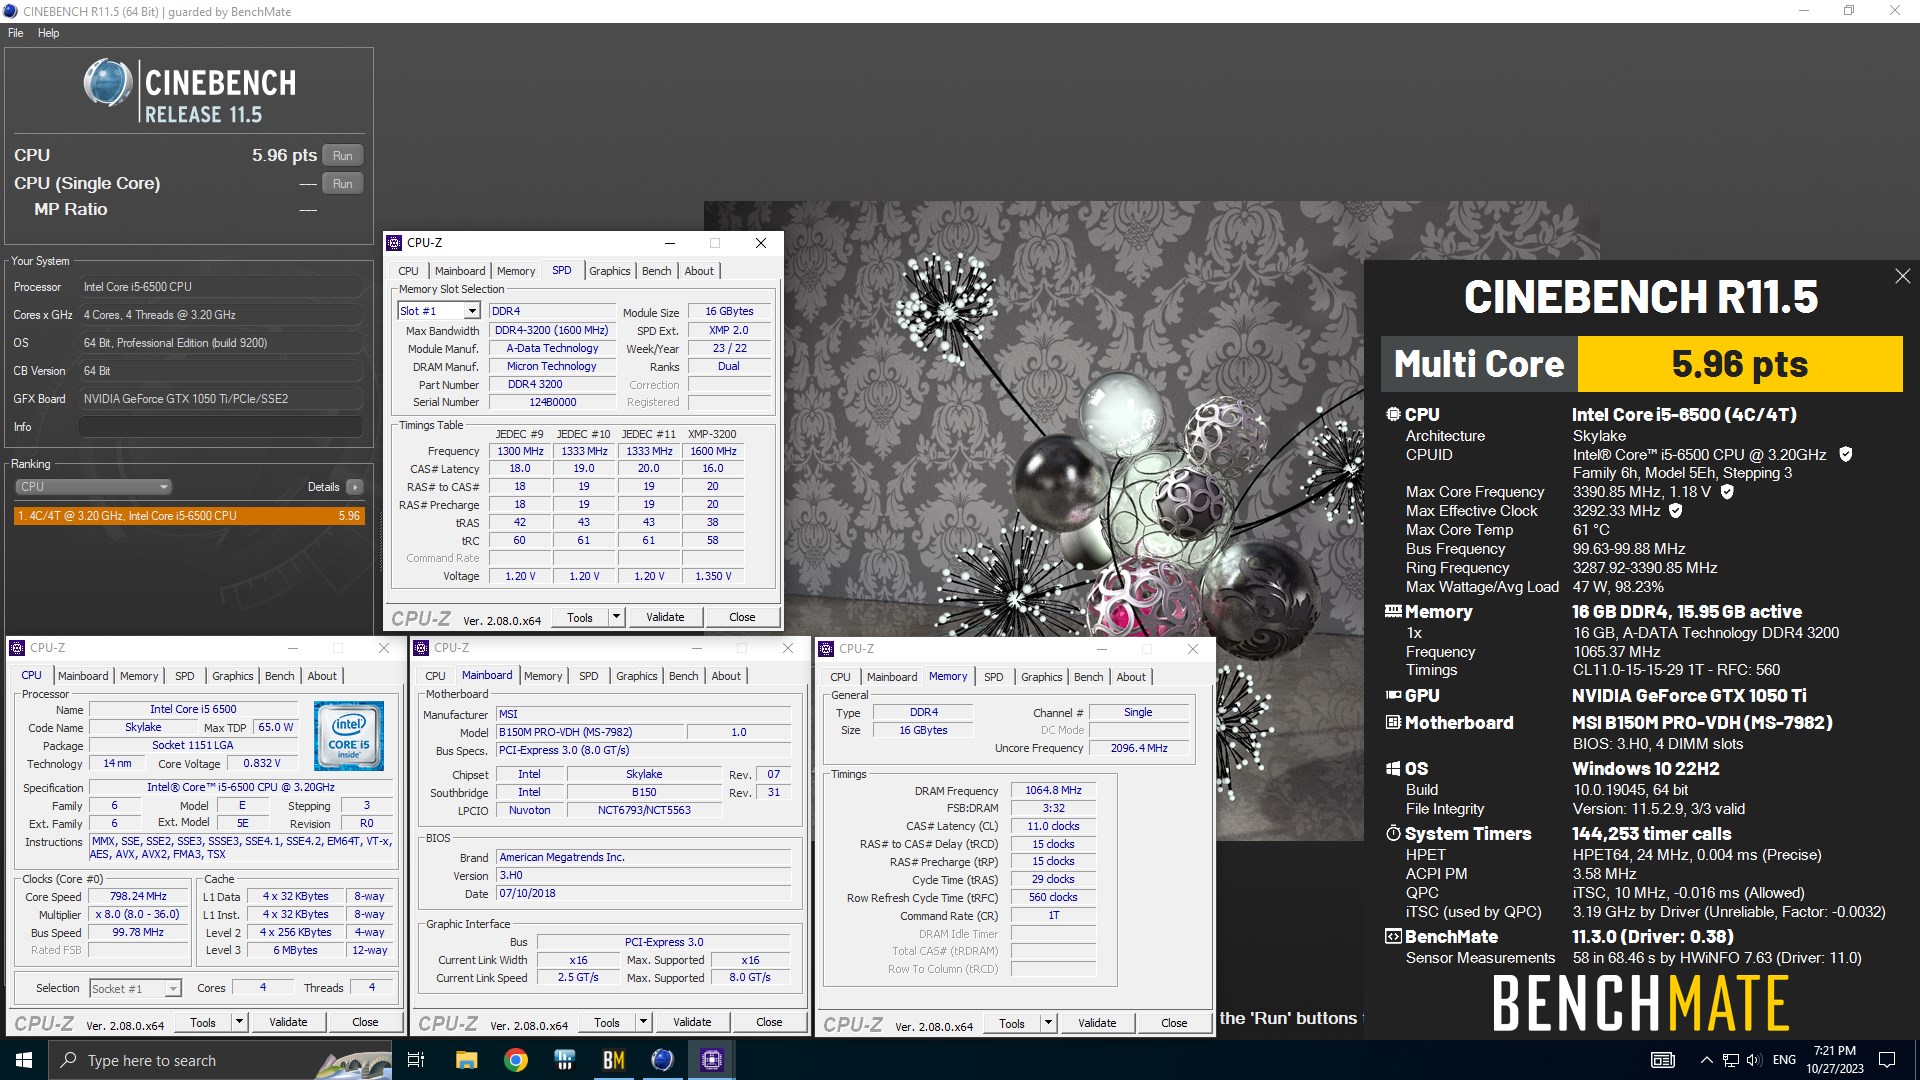Close the BenchMate result overlay

pos(1902,276)
